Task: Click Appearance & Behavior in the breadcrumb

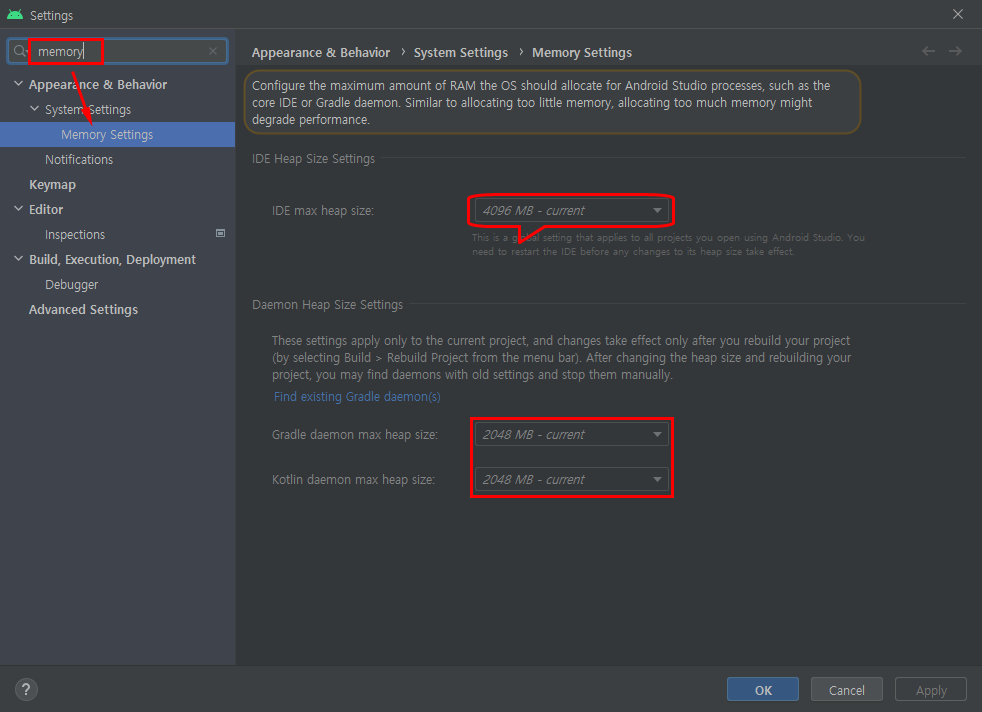Action: (321, 53)
